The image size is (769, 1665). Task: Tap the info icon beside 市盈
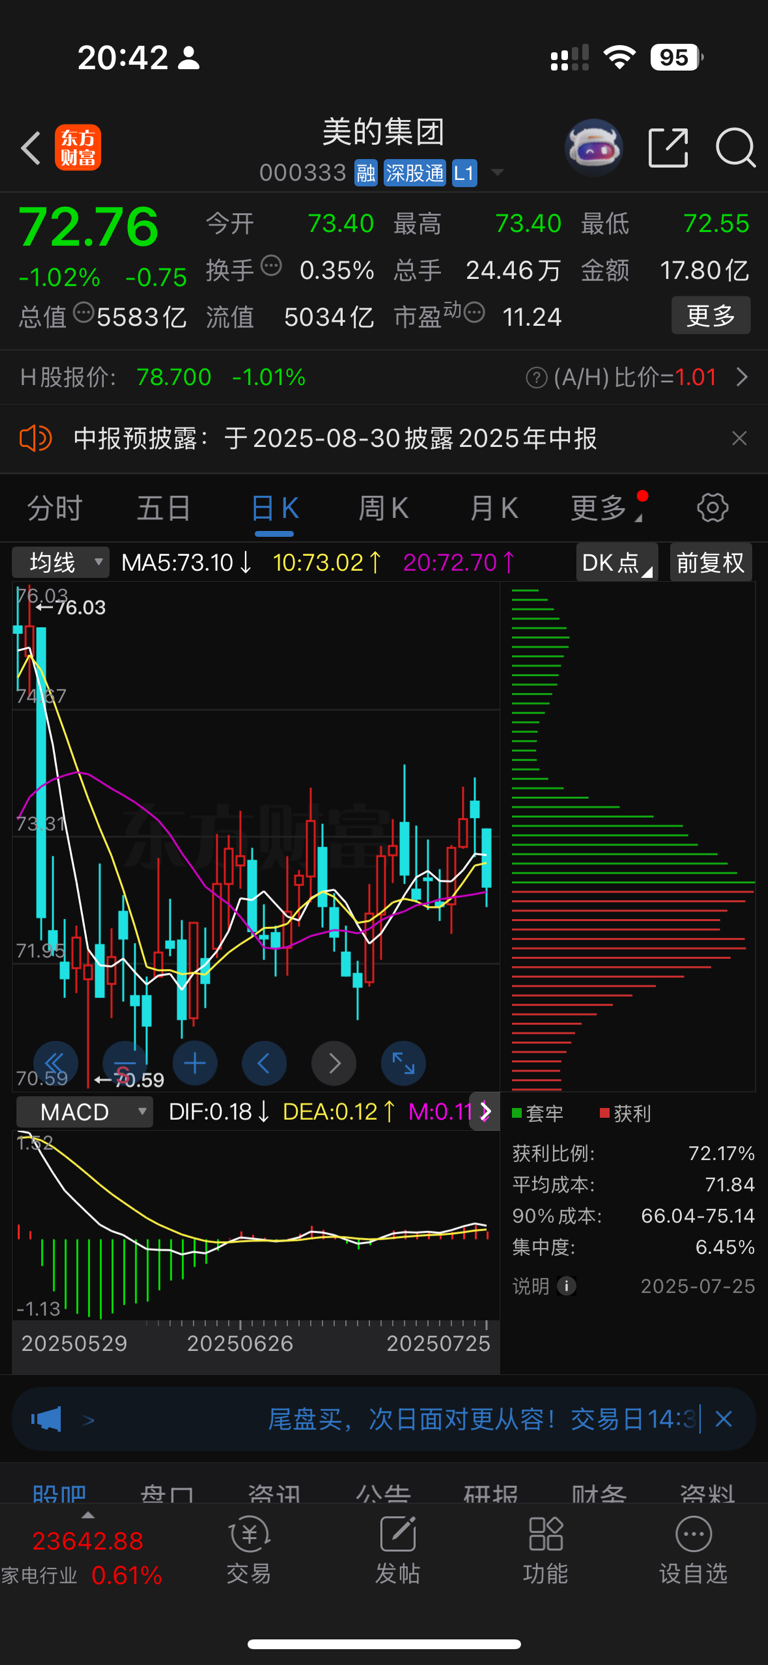point(475,313)
